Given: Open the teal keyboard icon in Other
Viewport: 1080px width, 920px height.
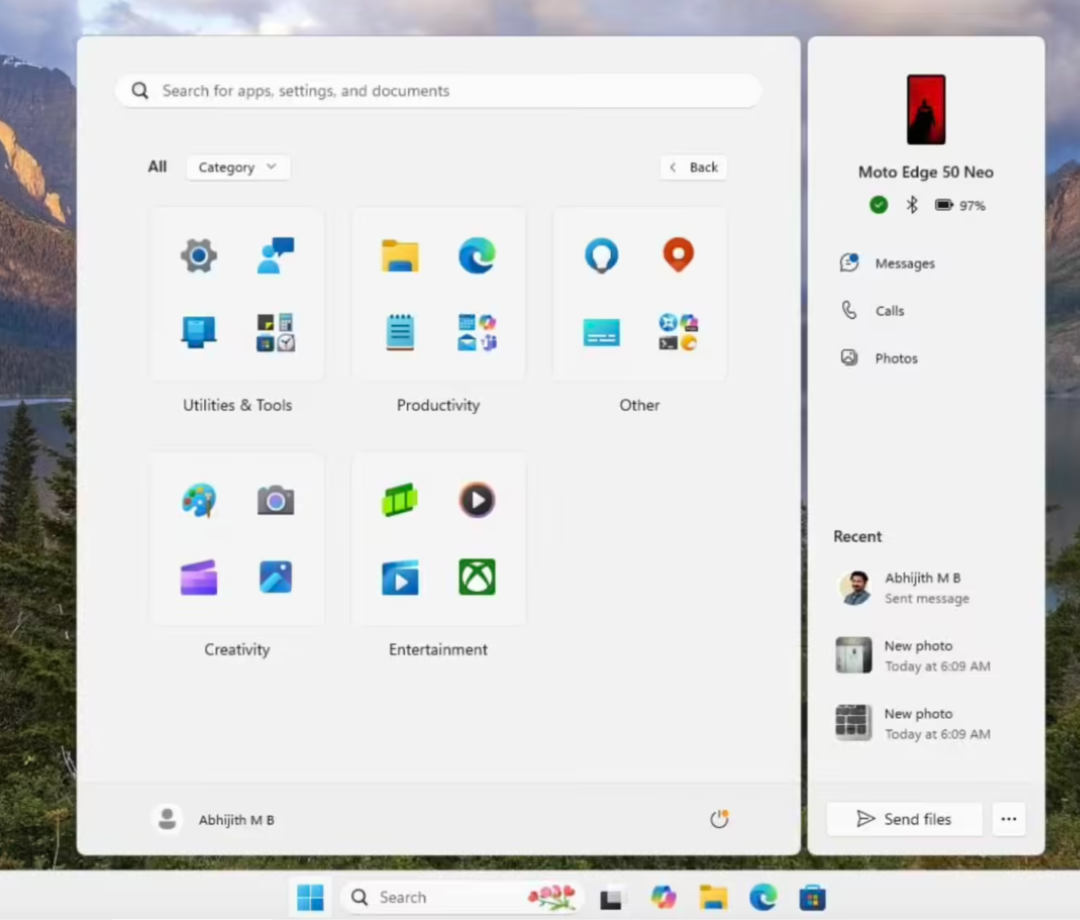Looking at the screenshot, I should [x=601, y=333].
